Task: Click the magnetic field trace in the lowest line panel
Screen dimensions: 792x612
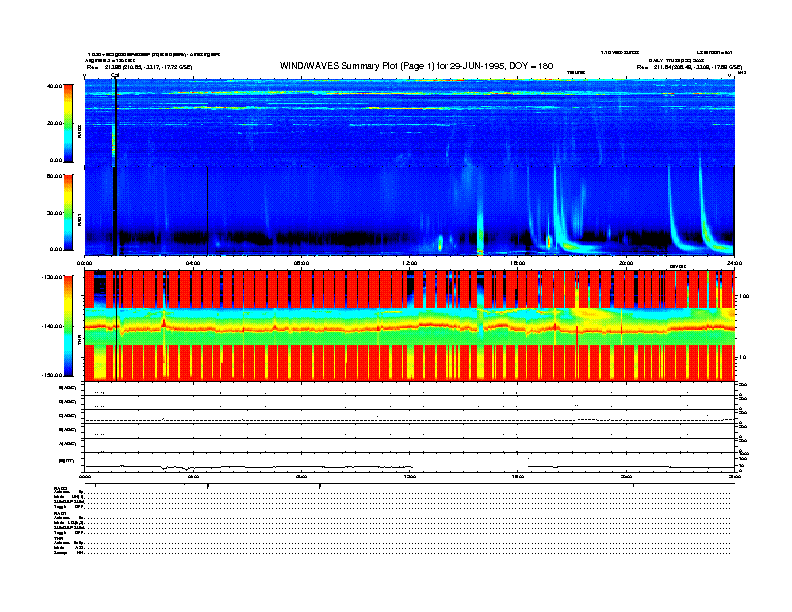Action: [x=410, y=467]
